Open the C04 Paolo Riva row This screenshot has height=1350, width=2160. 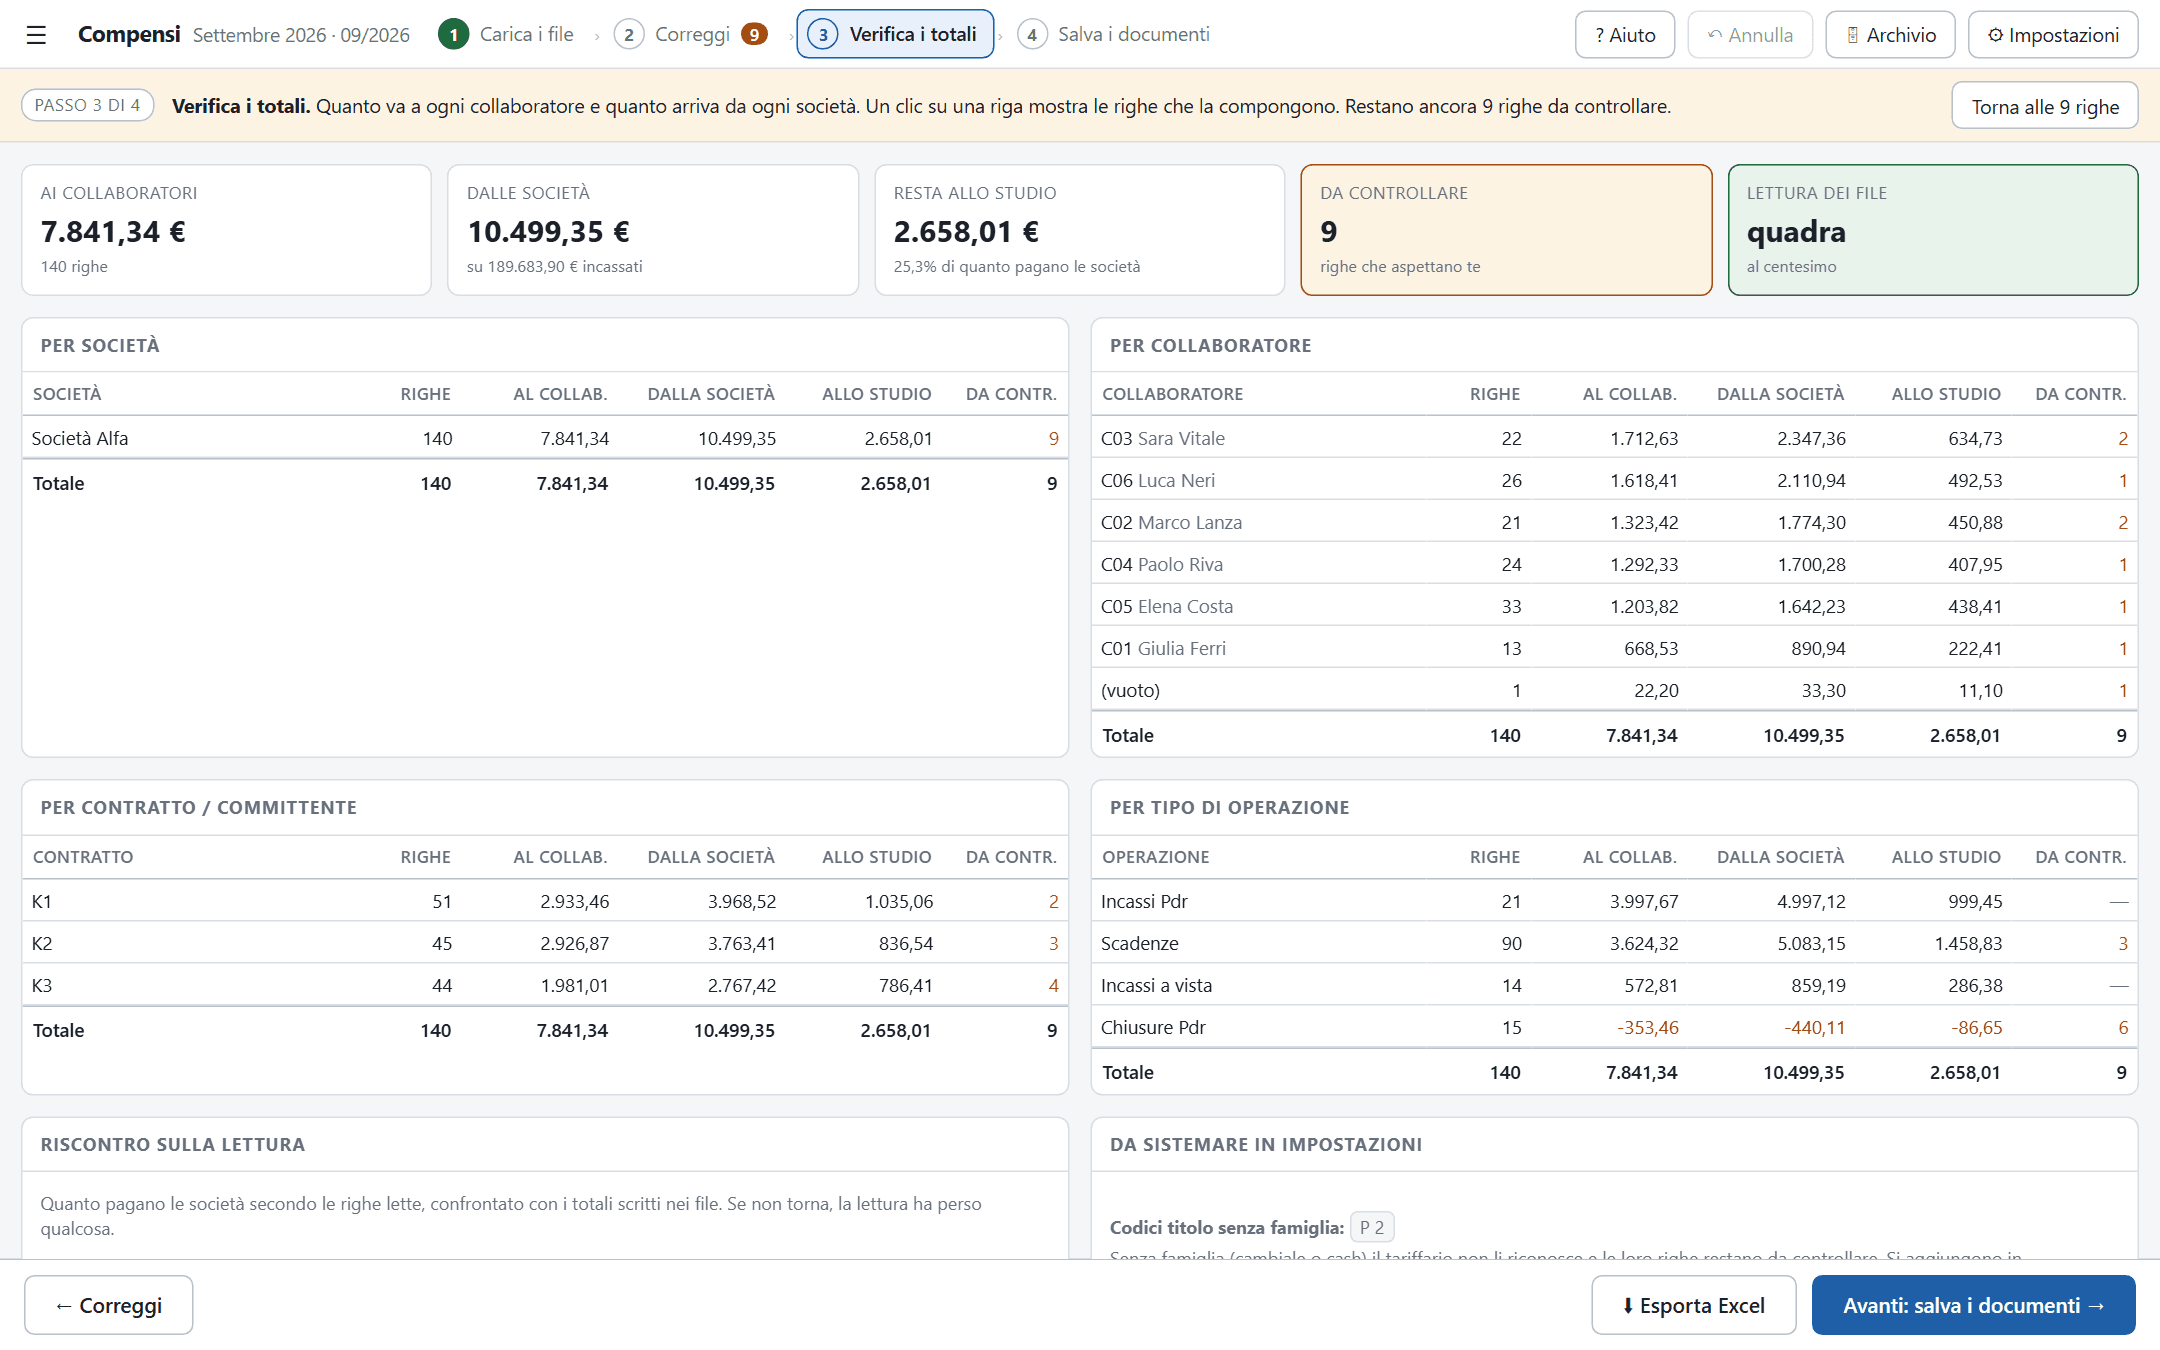(x=1614, y=564)
